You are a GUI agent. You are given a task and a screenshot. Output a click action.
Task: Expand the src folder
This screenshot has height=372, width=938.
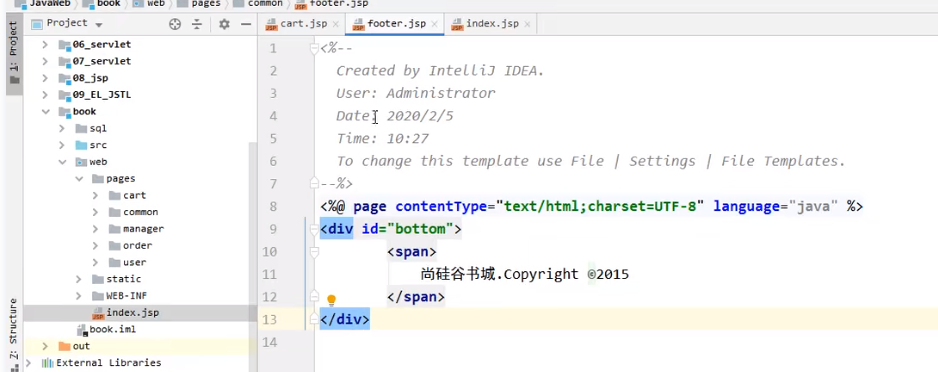(62, 145)
